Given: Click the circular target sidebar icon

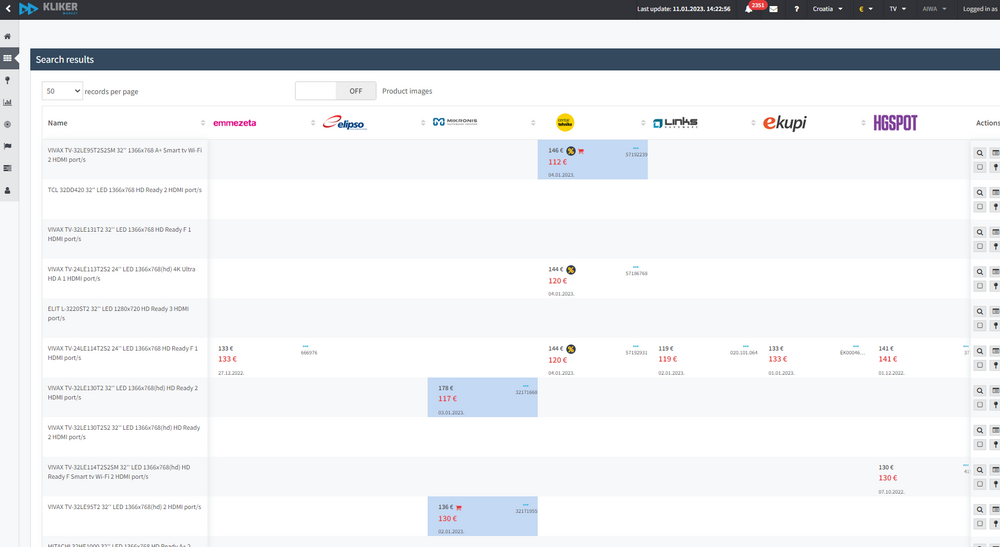Looking at the screenshot, I should pyautogui.click(x=8, y=124).
